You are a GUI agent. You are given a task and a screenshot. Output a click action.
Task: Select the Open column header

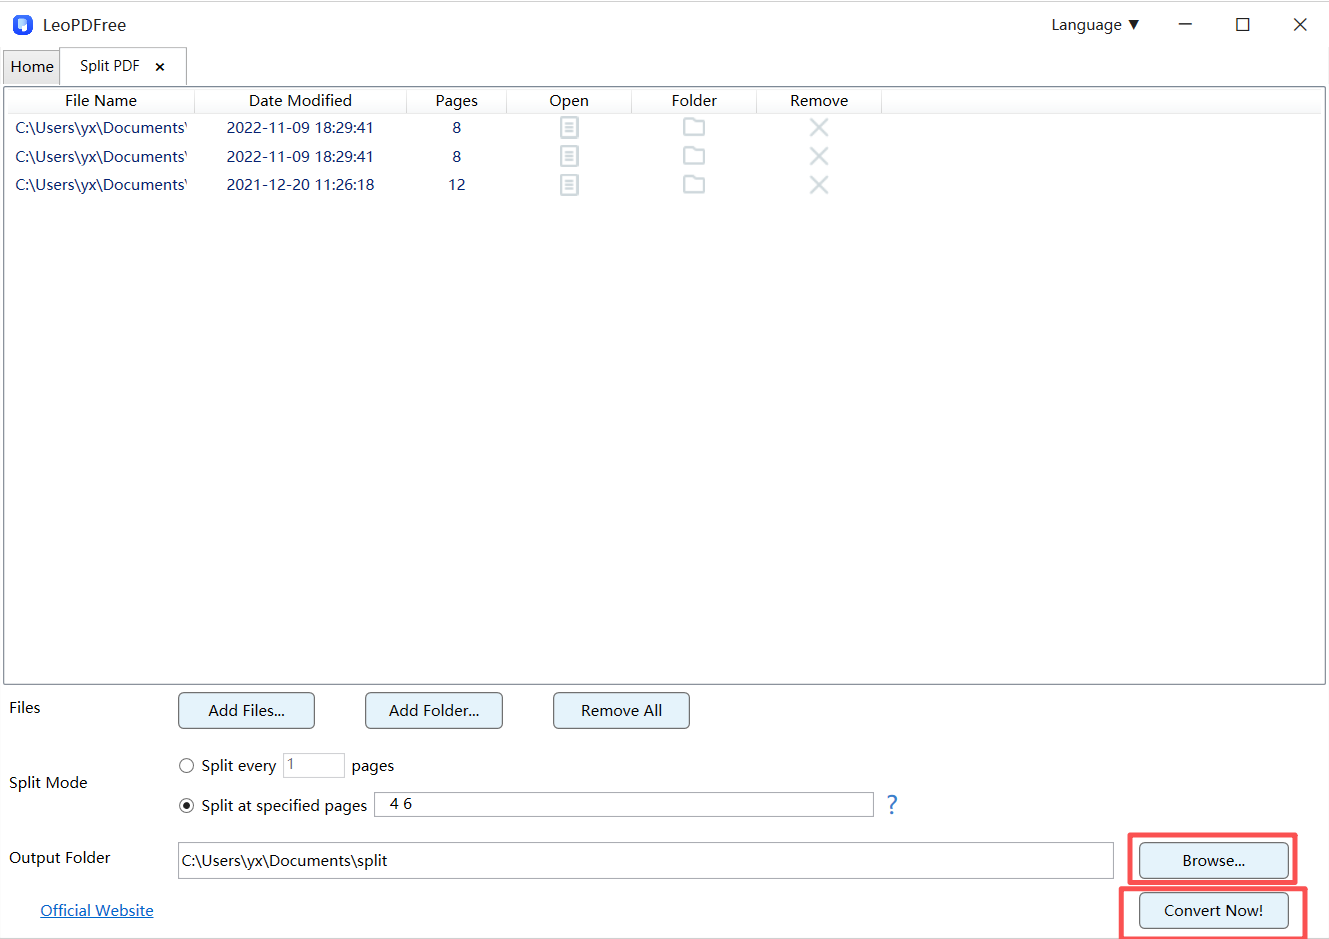click(569, 101)
